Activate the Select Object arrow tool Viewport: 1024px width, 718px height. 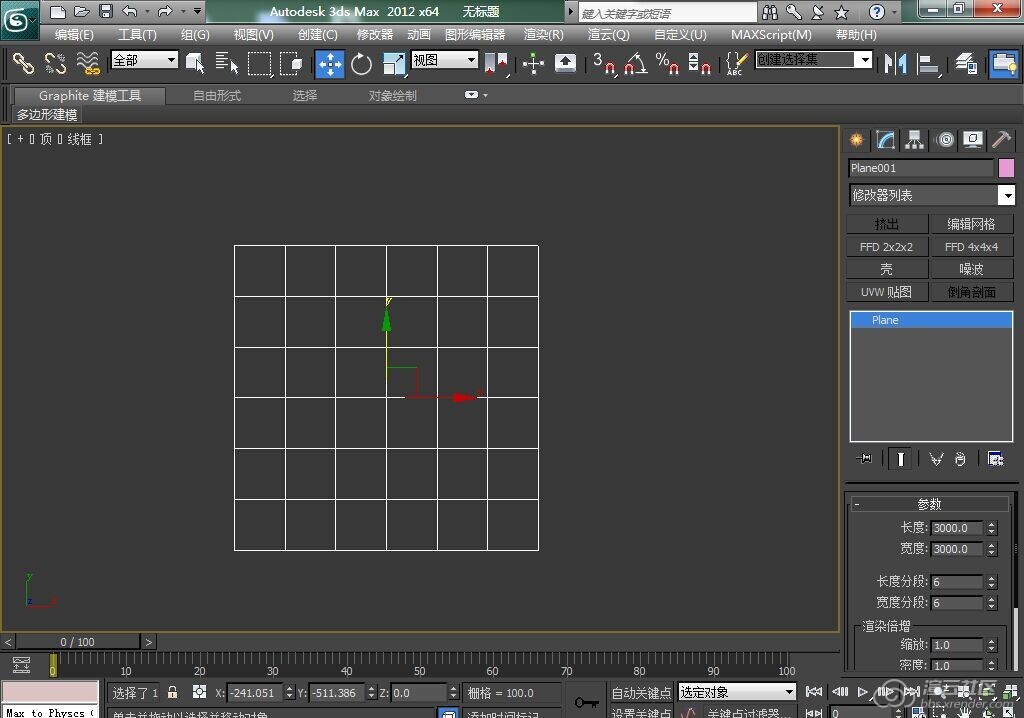pos(195,63)
